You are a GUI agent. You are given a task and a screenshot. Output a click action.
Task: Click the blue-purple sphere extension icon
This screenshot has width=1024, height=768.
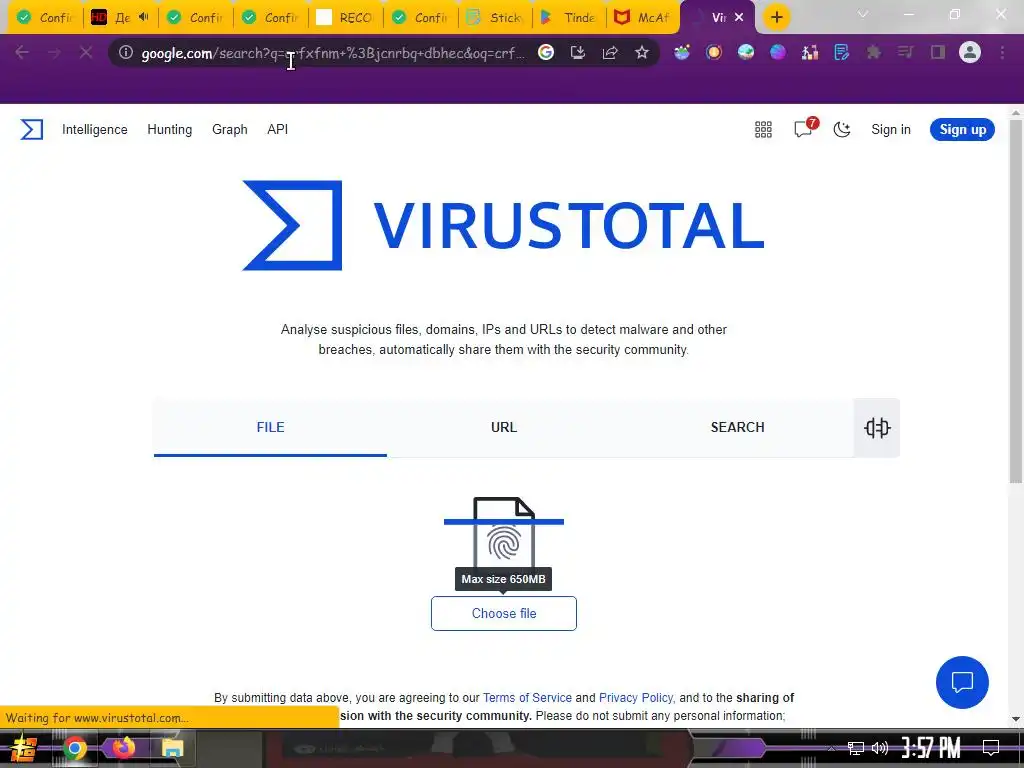point(778,52)
